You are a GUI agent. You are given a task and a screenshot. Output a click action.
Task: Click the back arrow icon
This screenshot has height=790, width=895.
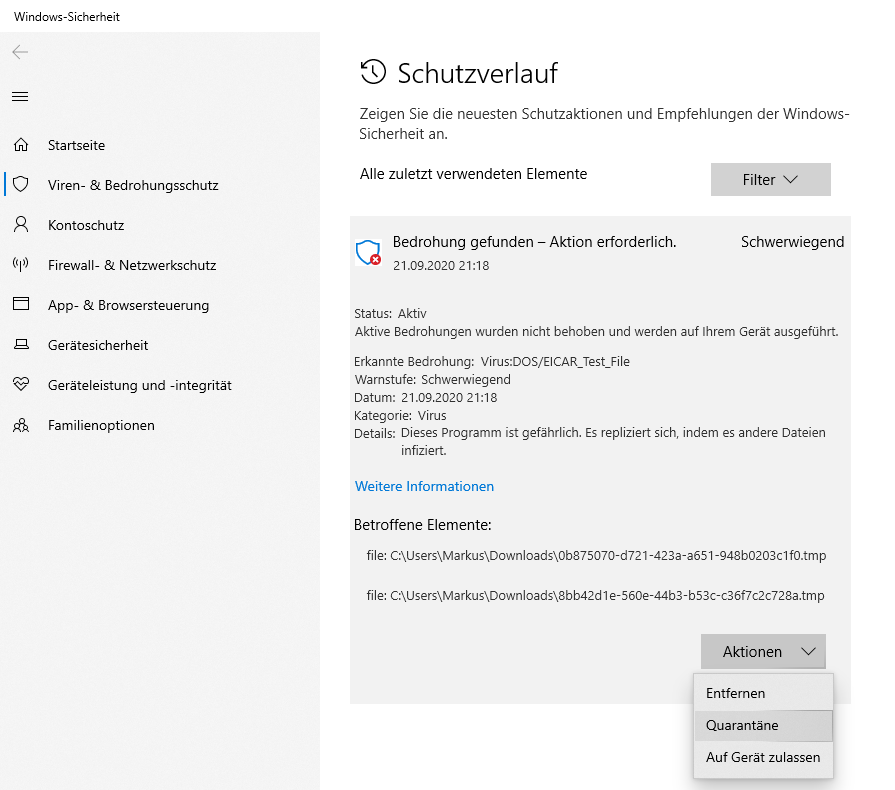(20, 53)
